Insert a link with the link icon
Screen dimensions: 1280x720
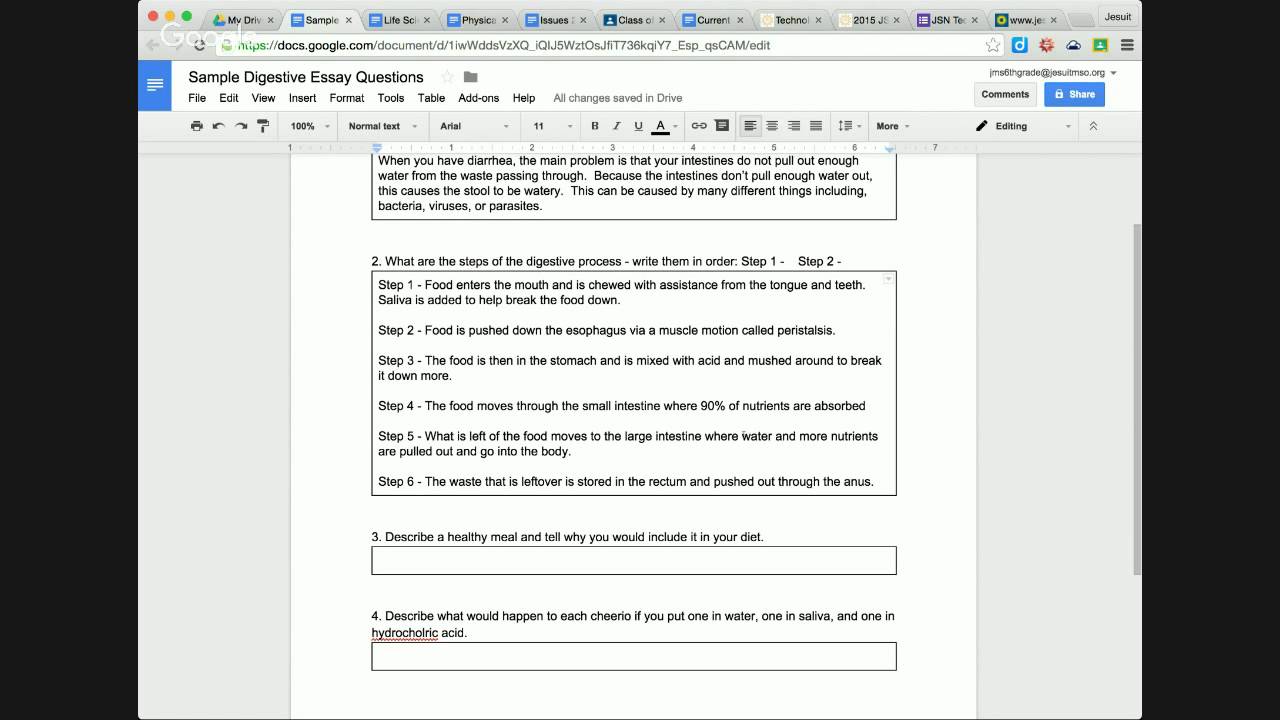click(699, 126)
